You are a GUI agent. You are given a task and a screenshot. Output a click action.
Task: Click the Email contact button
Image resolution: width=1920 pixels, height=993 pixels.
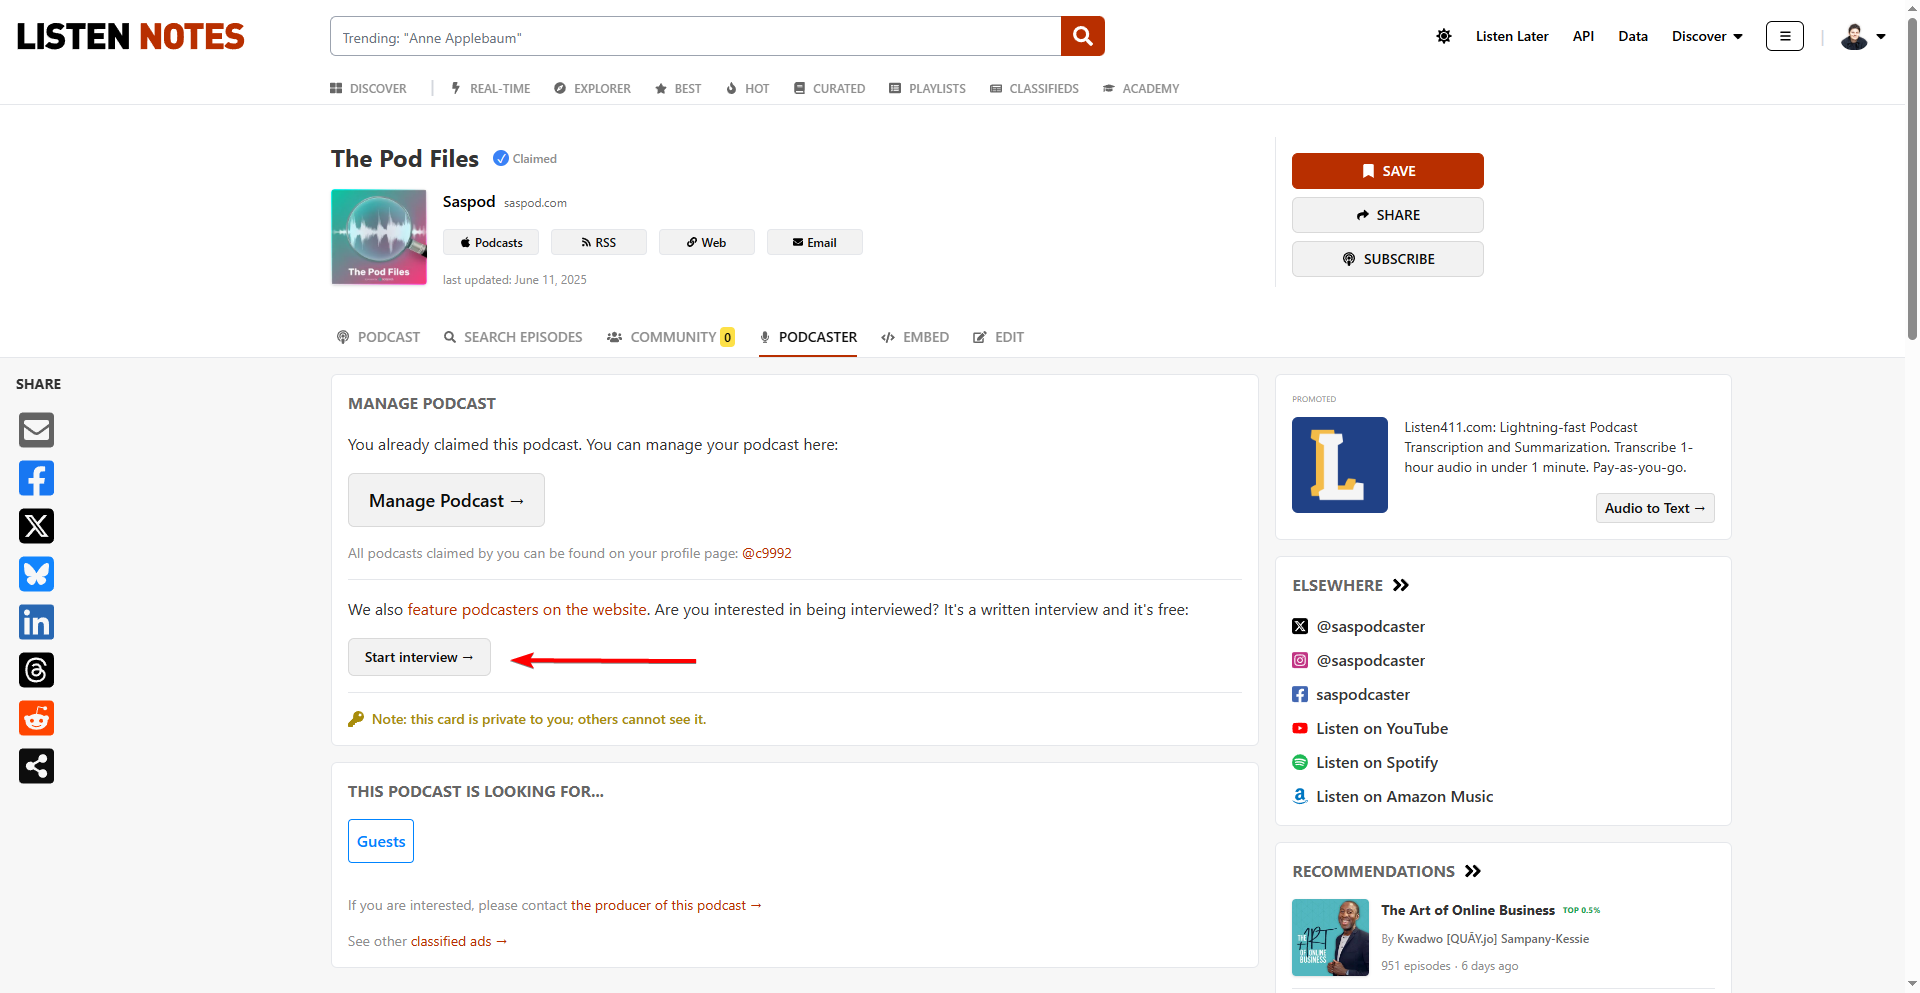[815, 242]
